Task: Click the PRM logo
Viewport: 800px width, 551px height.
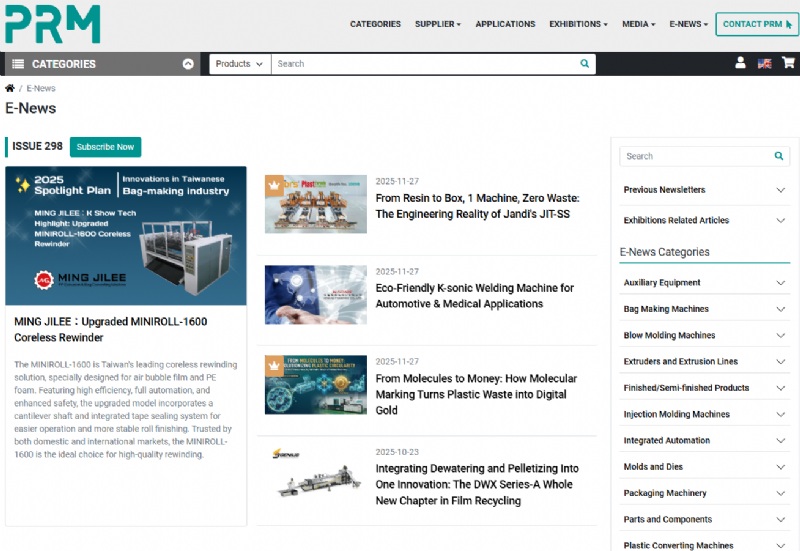Action: [52, 23]
